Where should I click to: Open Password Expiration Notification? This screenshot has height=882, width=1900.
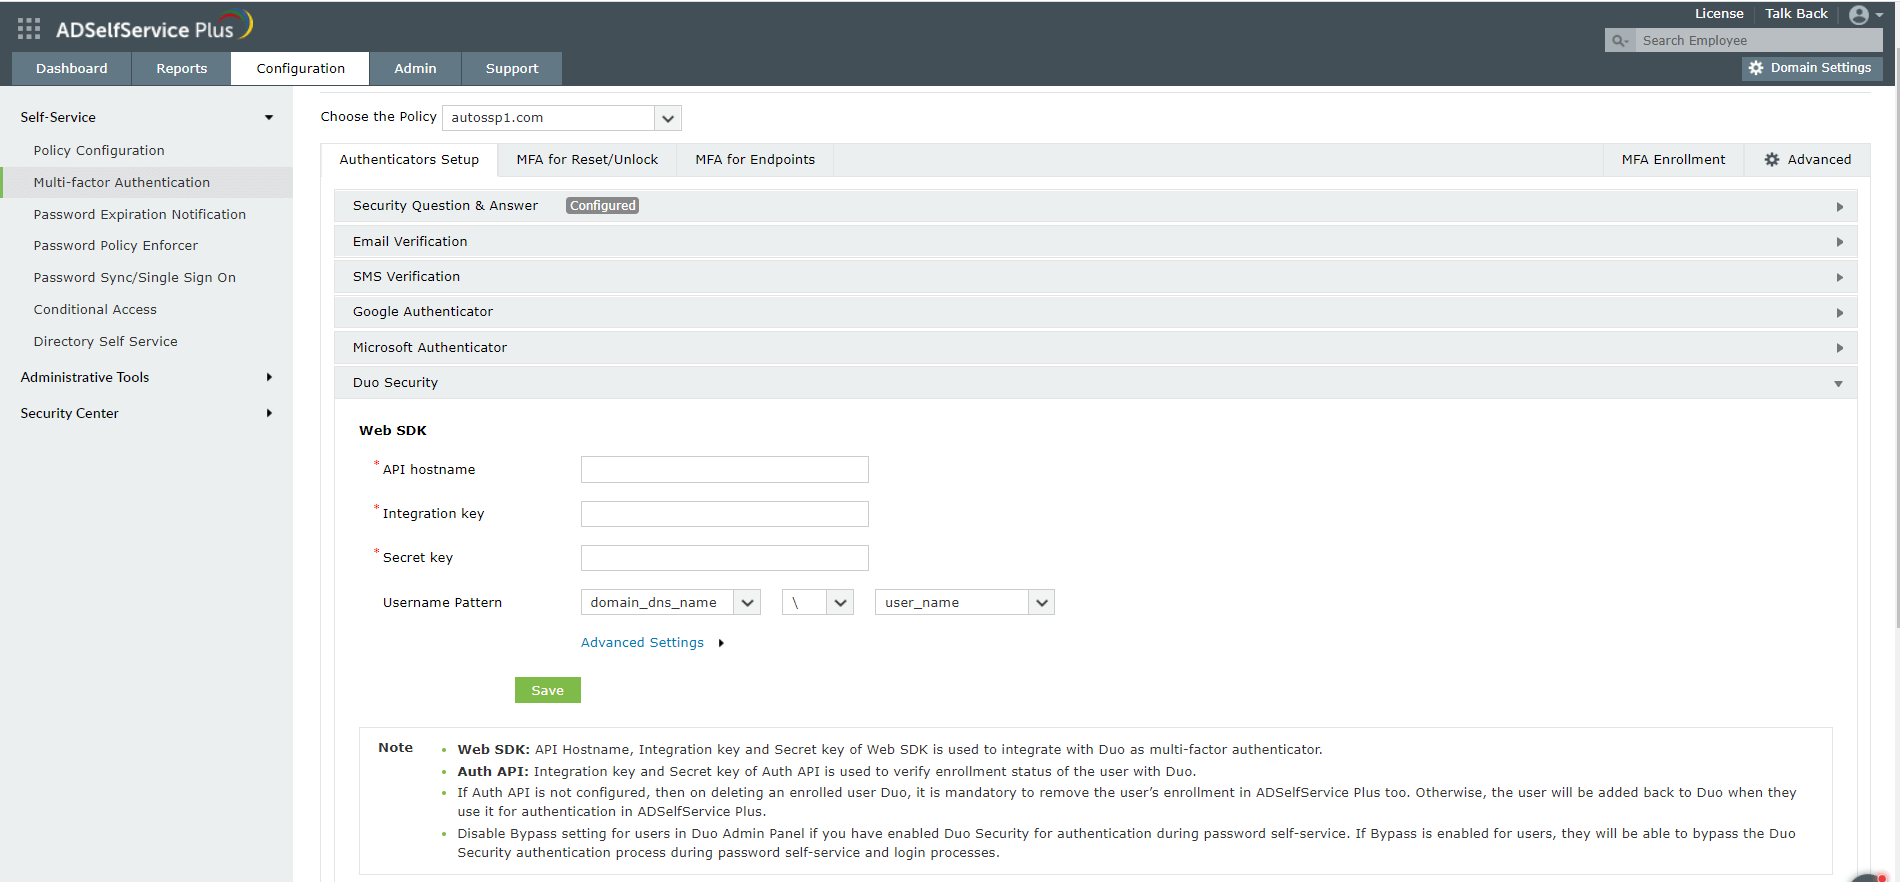click(140, 214)
